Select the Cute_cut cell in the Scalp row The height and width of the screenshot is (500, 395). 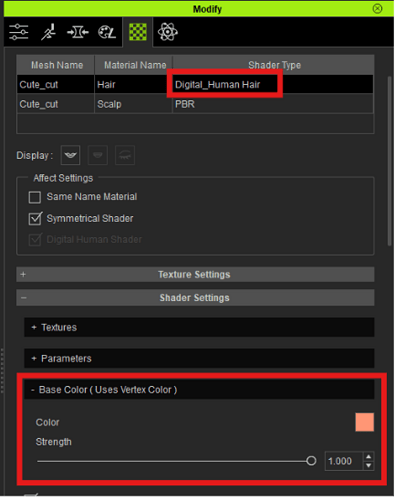(56, 104)
